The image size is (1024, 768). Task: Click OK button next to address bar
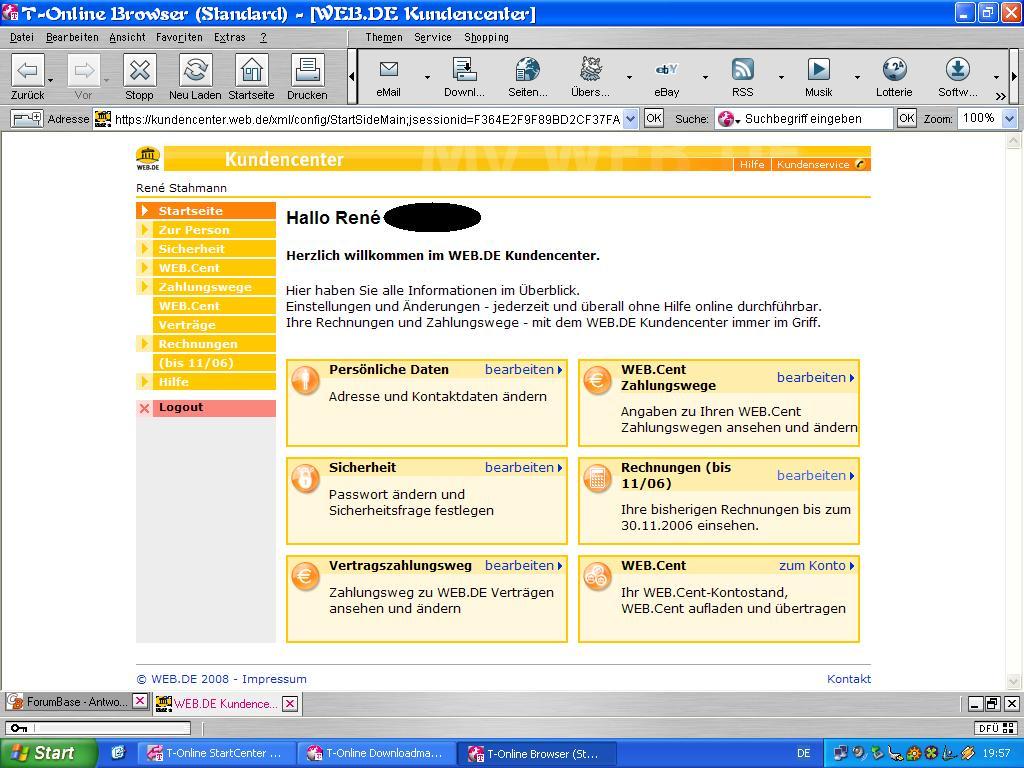click(x=654, y=118)
